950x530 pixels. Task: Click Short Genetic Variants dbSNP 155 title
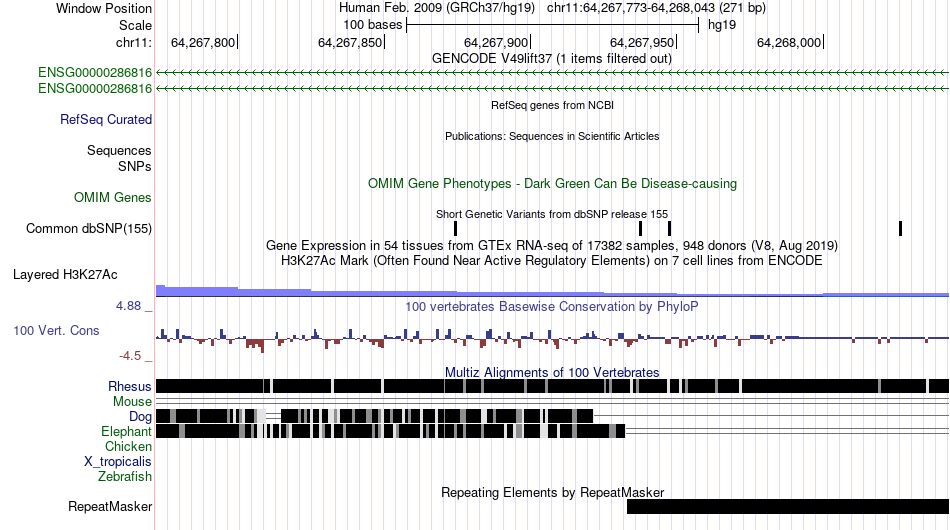[552, 214]
